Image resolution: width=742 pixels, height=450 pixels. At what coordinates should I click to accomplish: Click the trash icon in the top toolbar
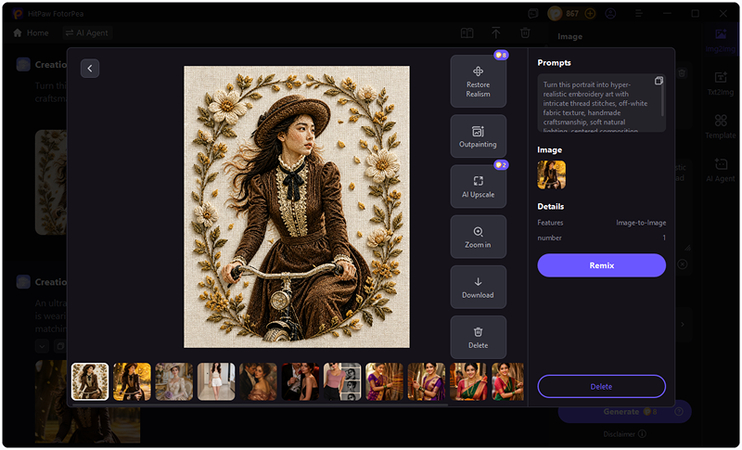(x=525, y=33)
